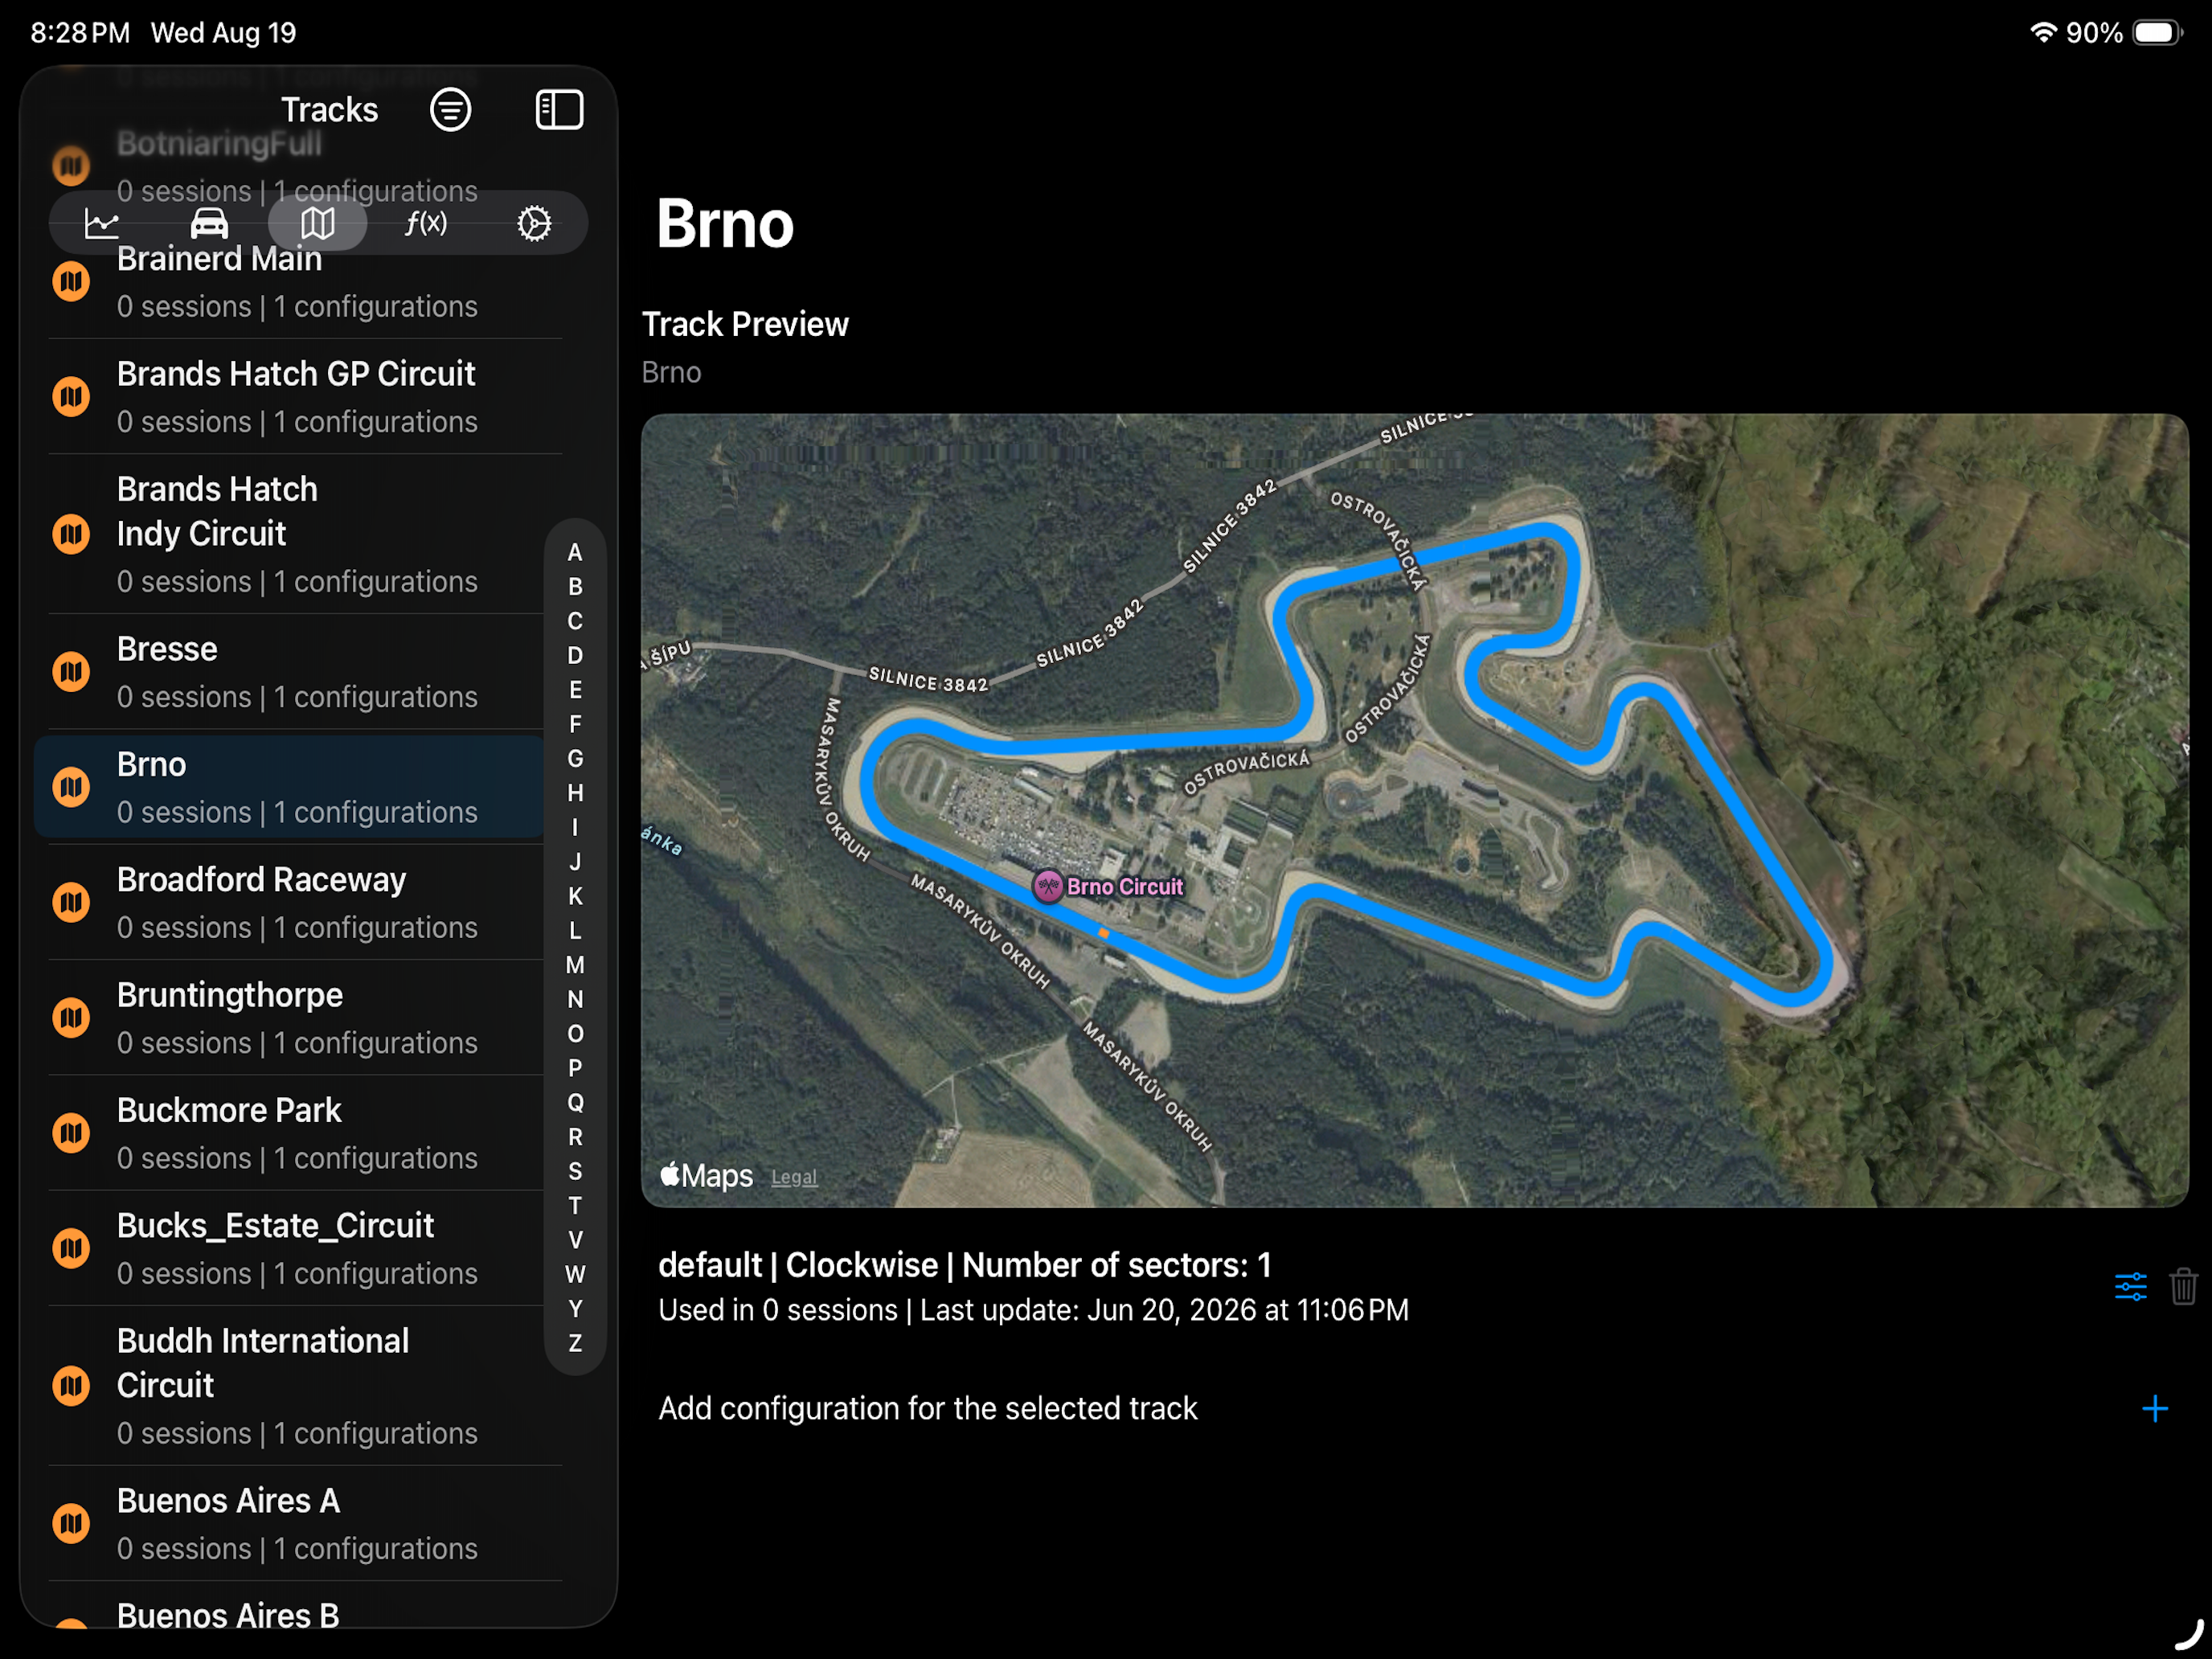Jump to letter K in index
2212x1659 pixels.
click(x=575, y=896)
